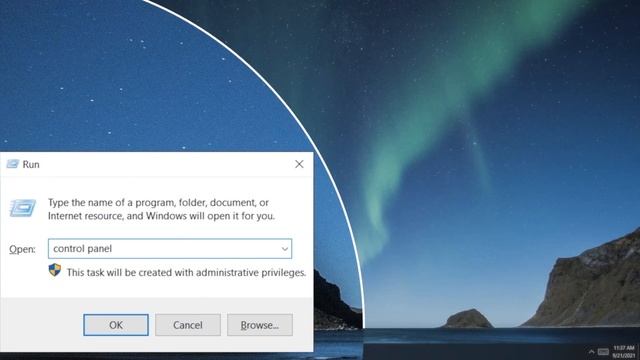
Task: Click the 'This task will be created' notice
Action: (x=187, y=272)
